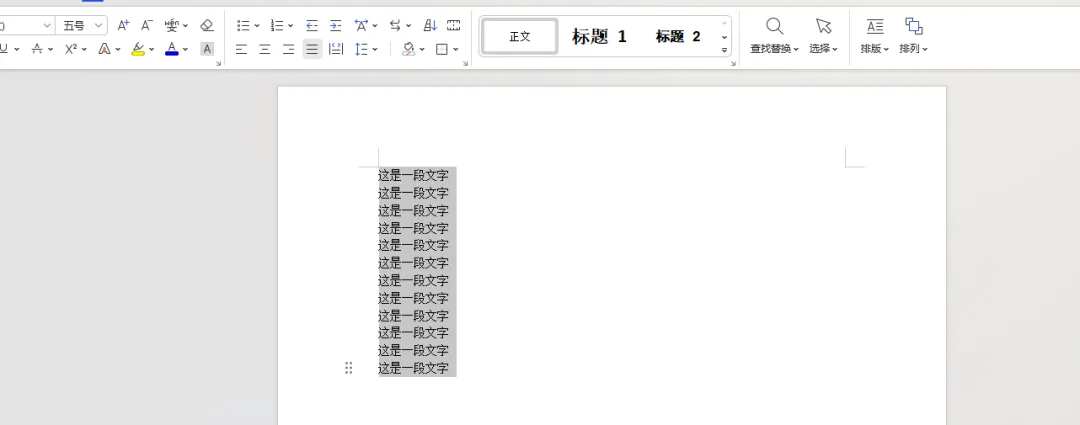Toggle character shading button

point(207,49)
